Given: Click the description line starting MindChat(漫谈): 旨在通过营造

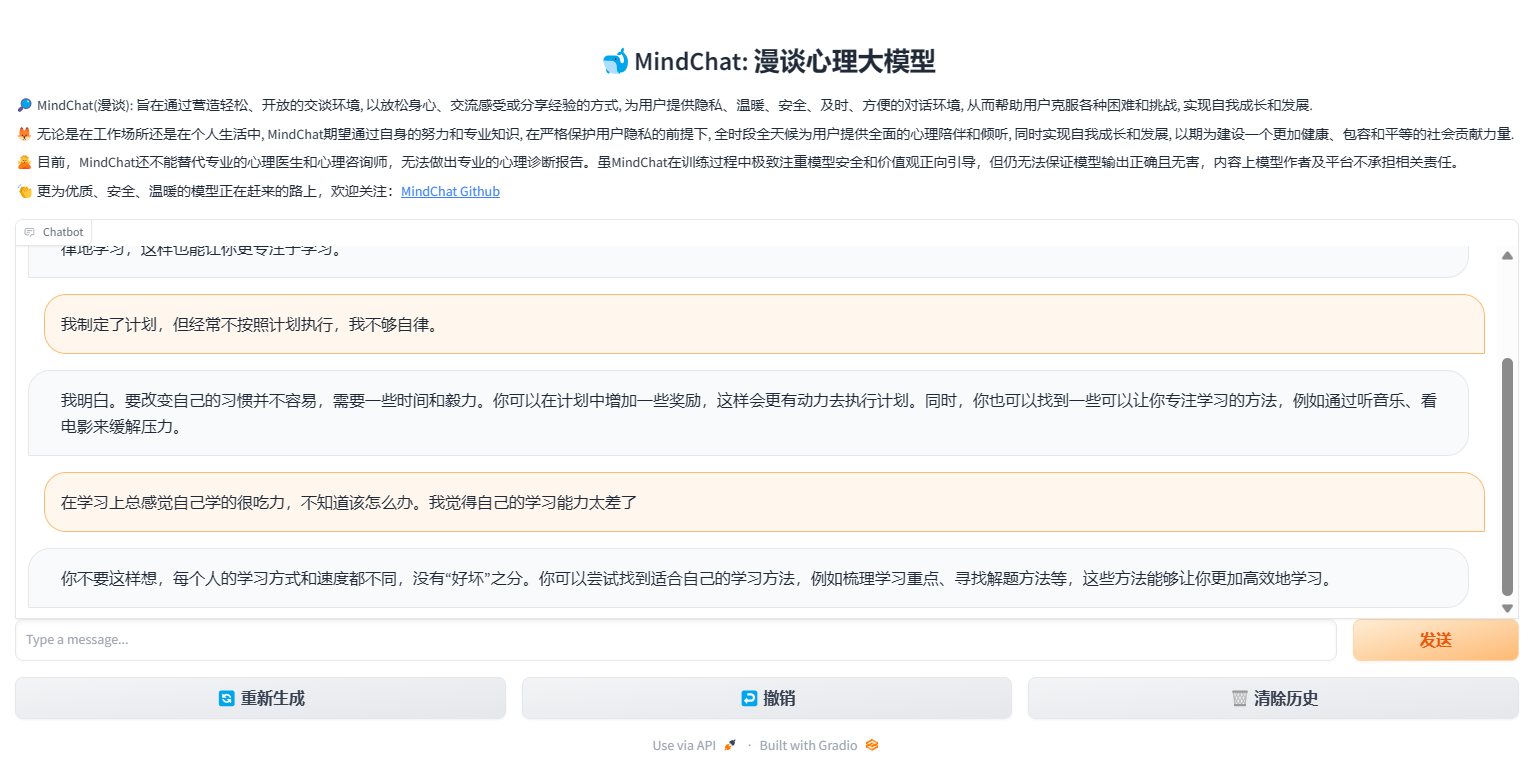Looking at the screenshot, I should pos(674,105).
